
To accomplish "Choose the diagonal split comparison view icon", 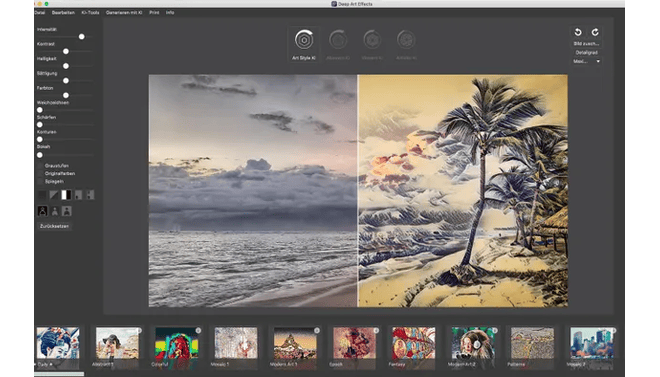I will click(54, 195).
